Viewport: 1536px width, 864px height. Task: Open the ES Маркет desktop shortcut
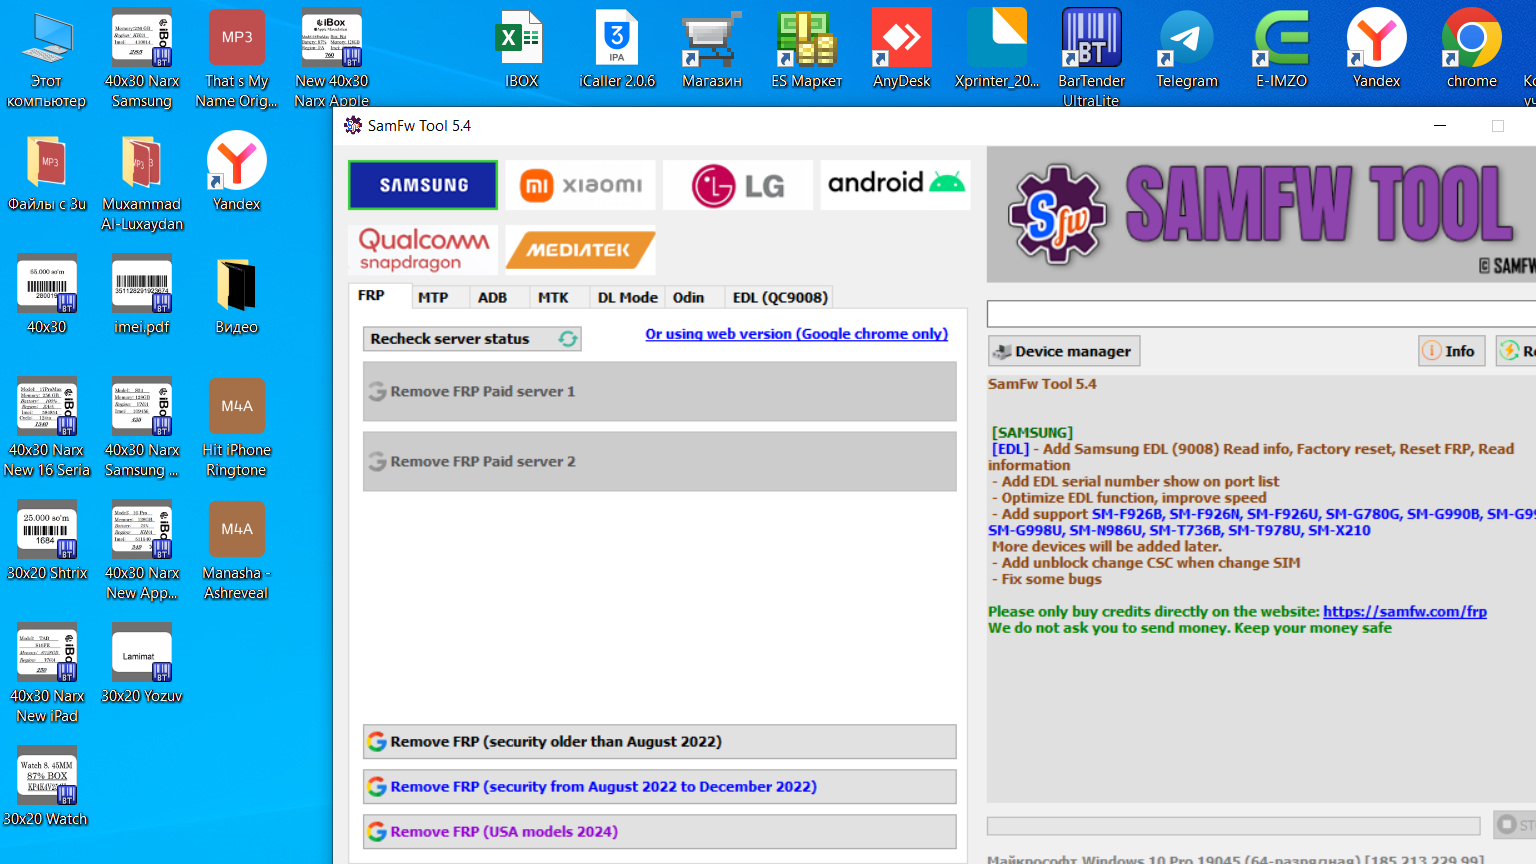[x=807, y=50]
